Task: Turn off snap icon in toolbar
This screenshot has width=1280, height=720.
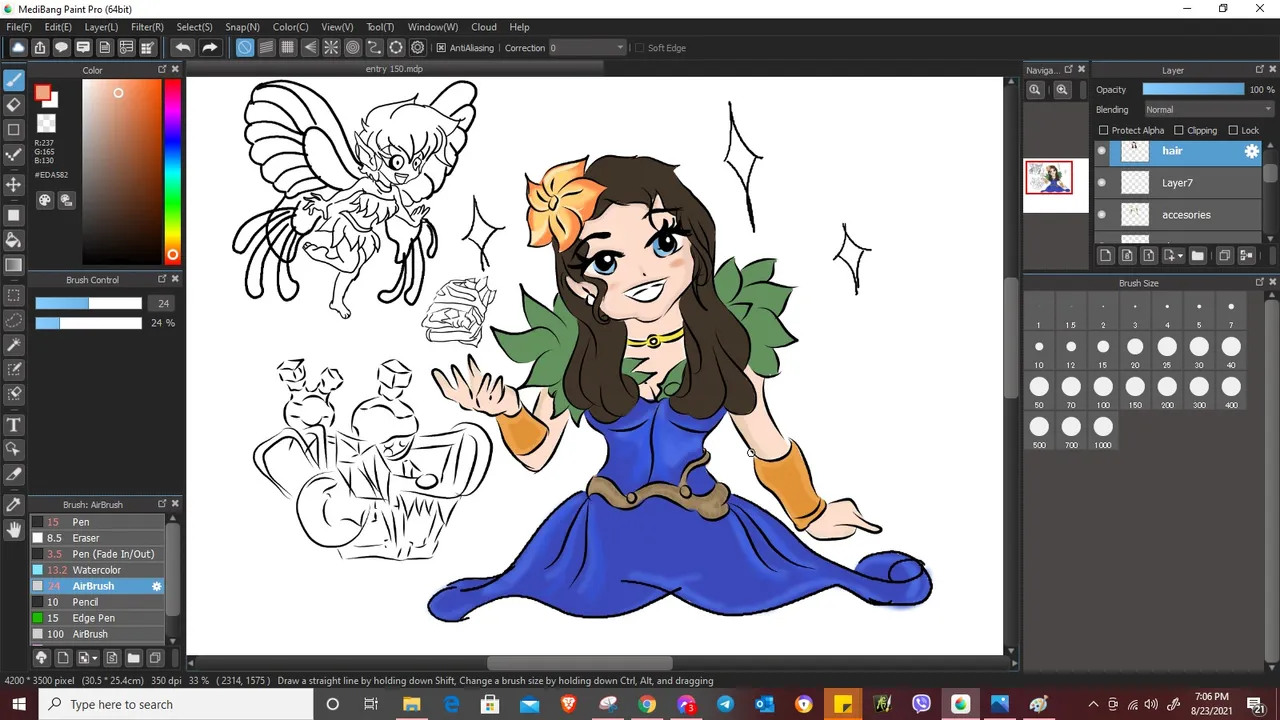Action: 244,47
